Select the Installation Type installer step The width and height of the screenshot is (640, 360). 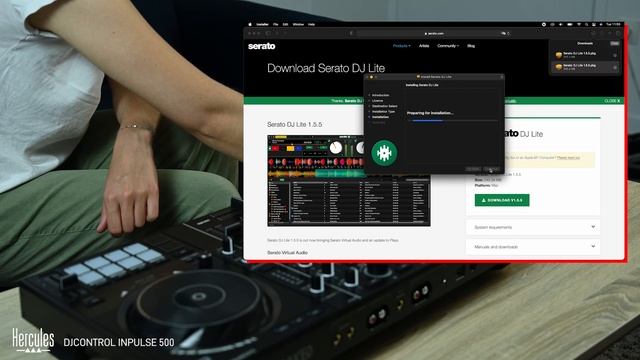(383, 111)
